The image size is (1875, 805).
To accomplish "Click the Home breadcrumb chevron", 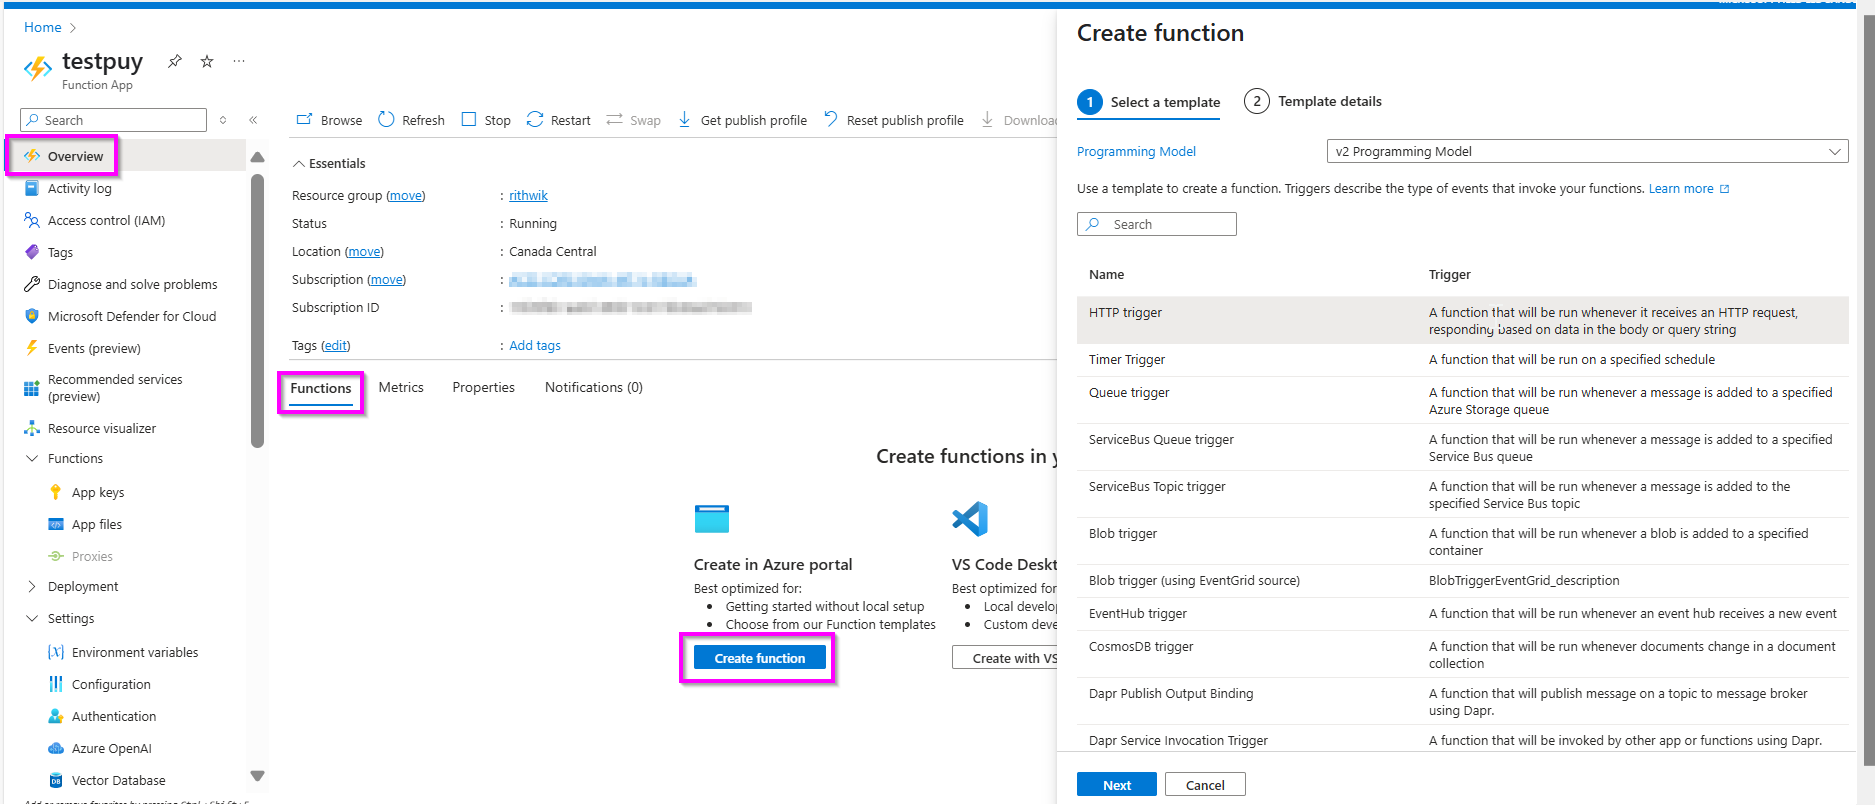I will click(73, 28).
